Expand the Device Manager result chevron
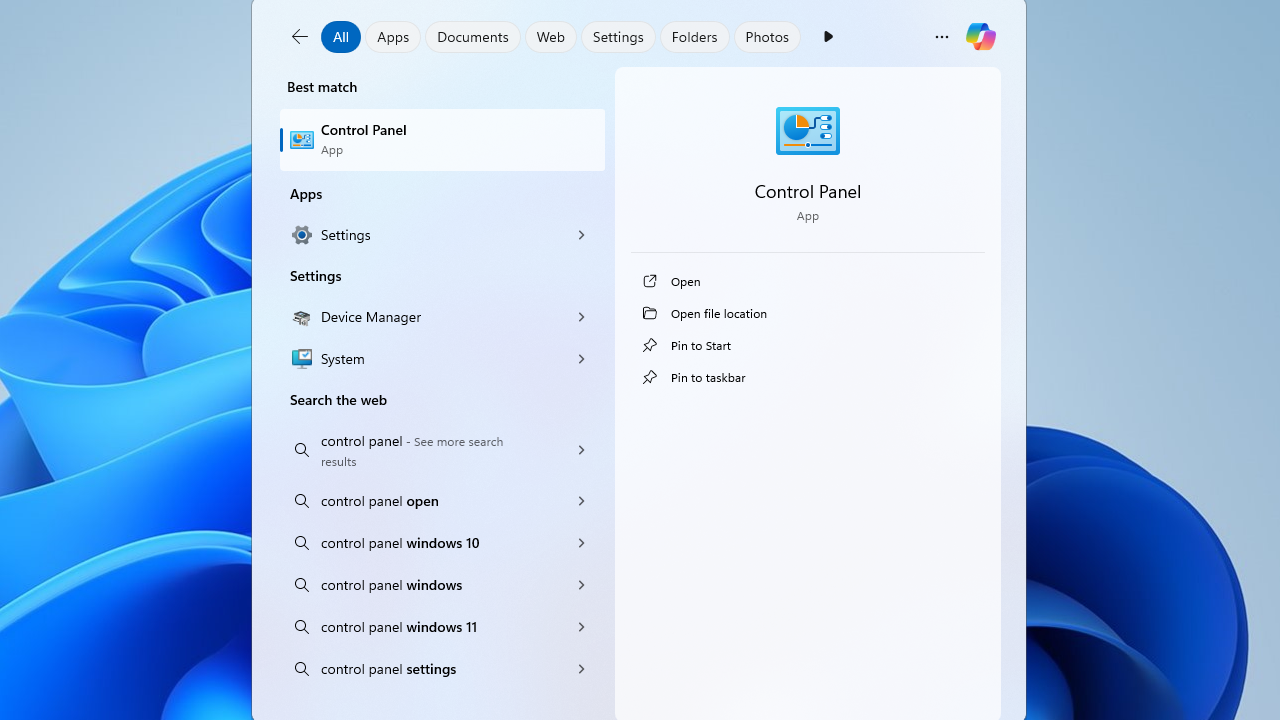The width and height of the screenshot is (1280, 720). (580, 317)
